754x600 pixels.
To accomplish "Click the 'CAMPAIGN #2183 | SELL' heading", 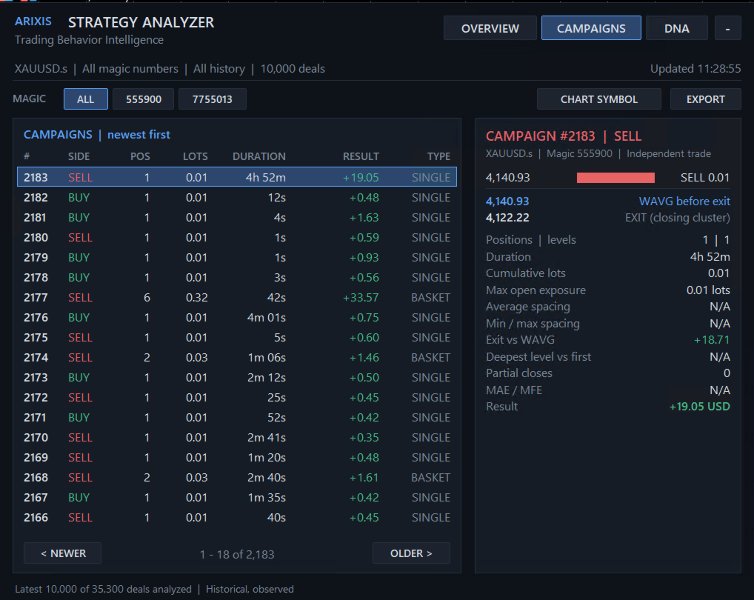I will tap(563, 136).
